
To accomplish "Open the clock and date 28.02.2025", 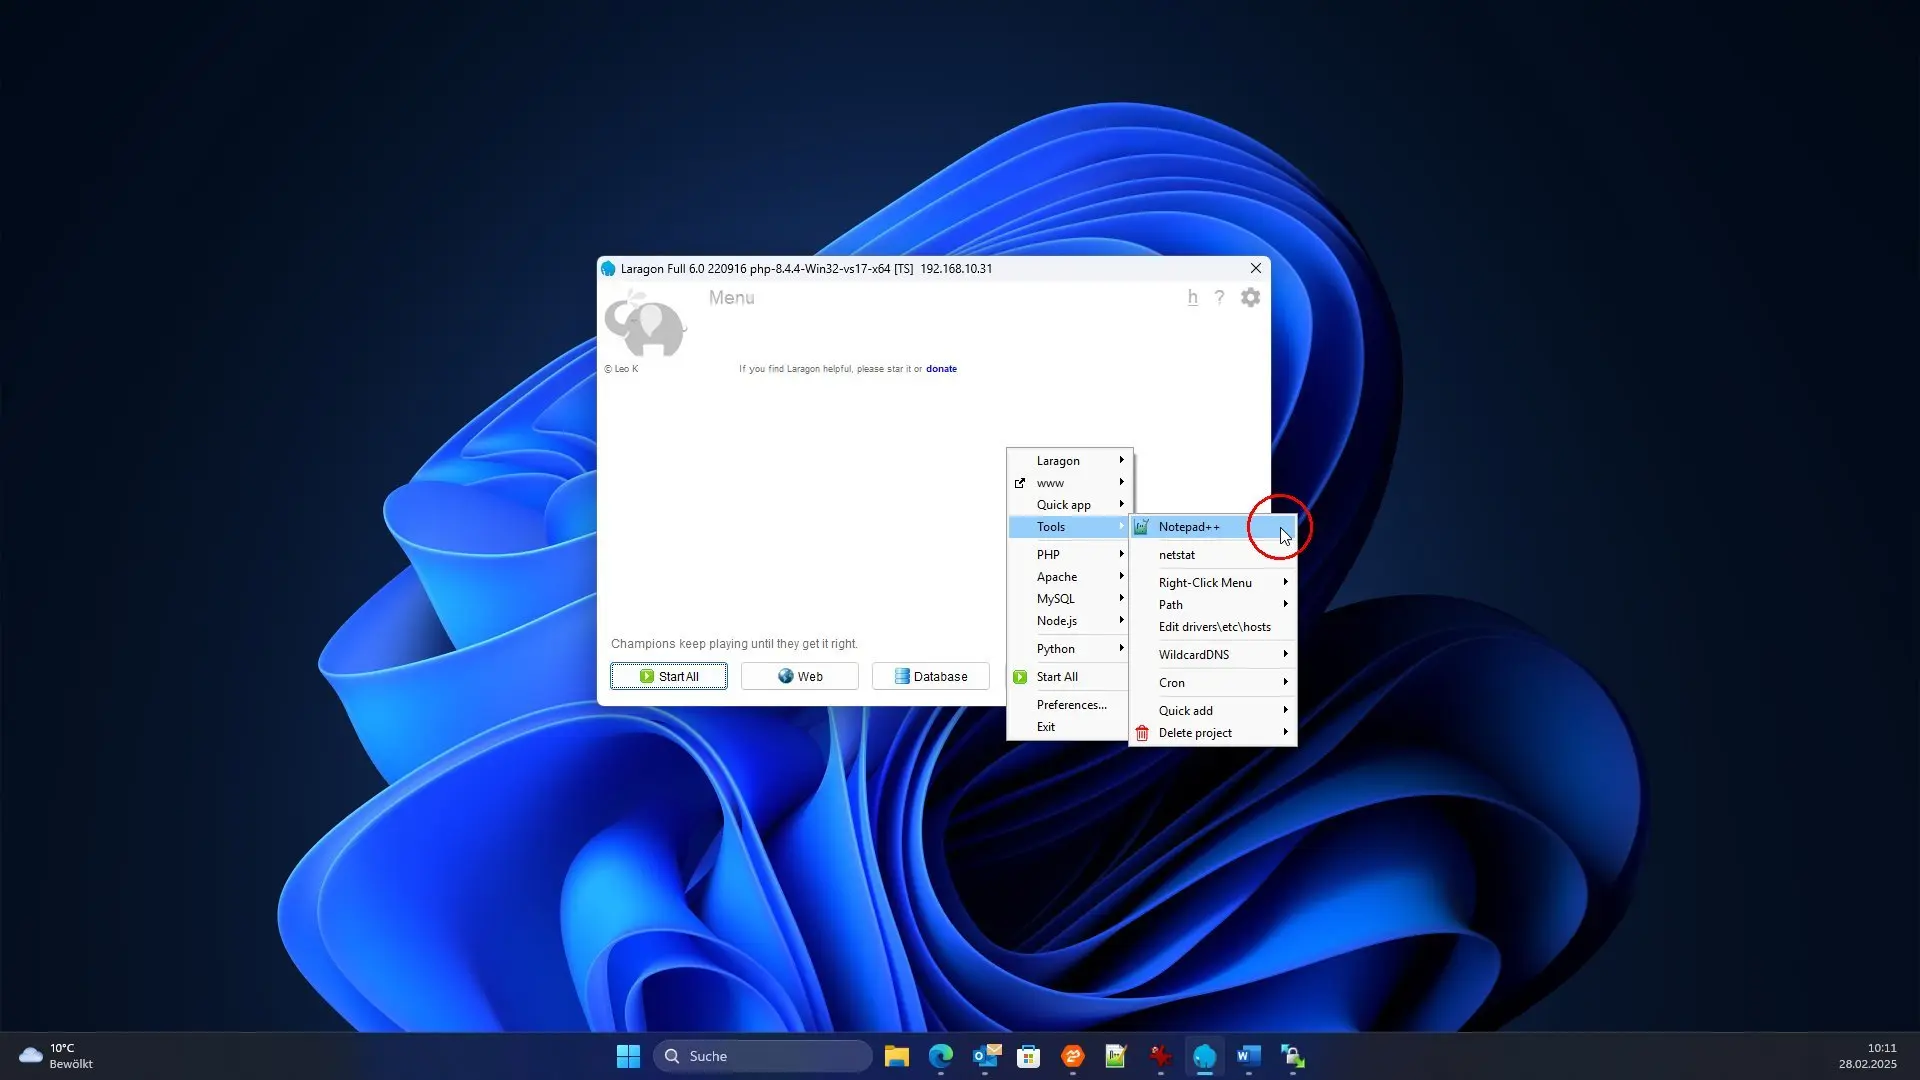I will click(x=1867, y=1056).
